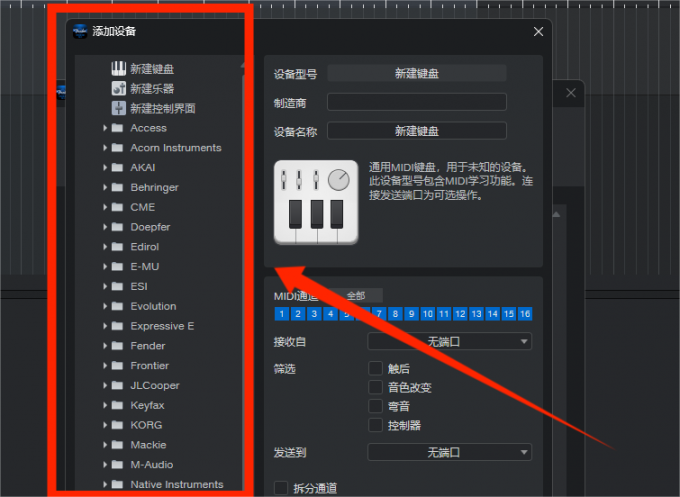Expand the KORG folder
680x497 pixels.
point(105,425)
